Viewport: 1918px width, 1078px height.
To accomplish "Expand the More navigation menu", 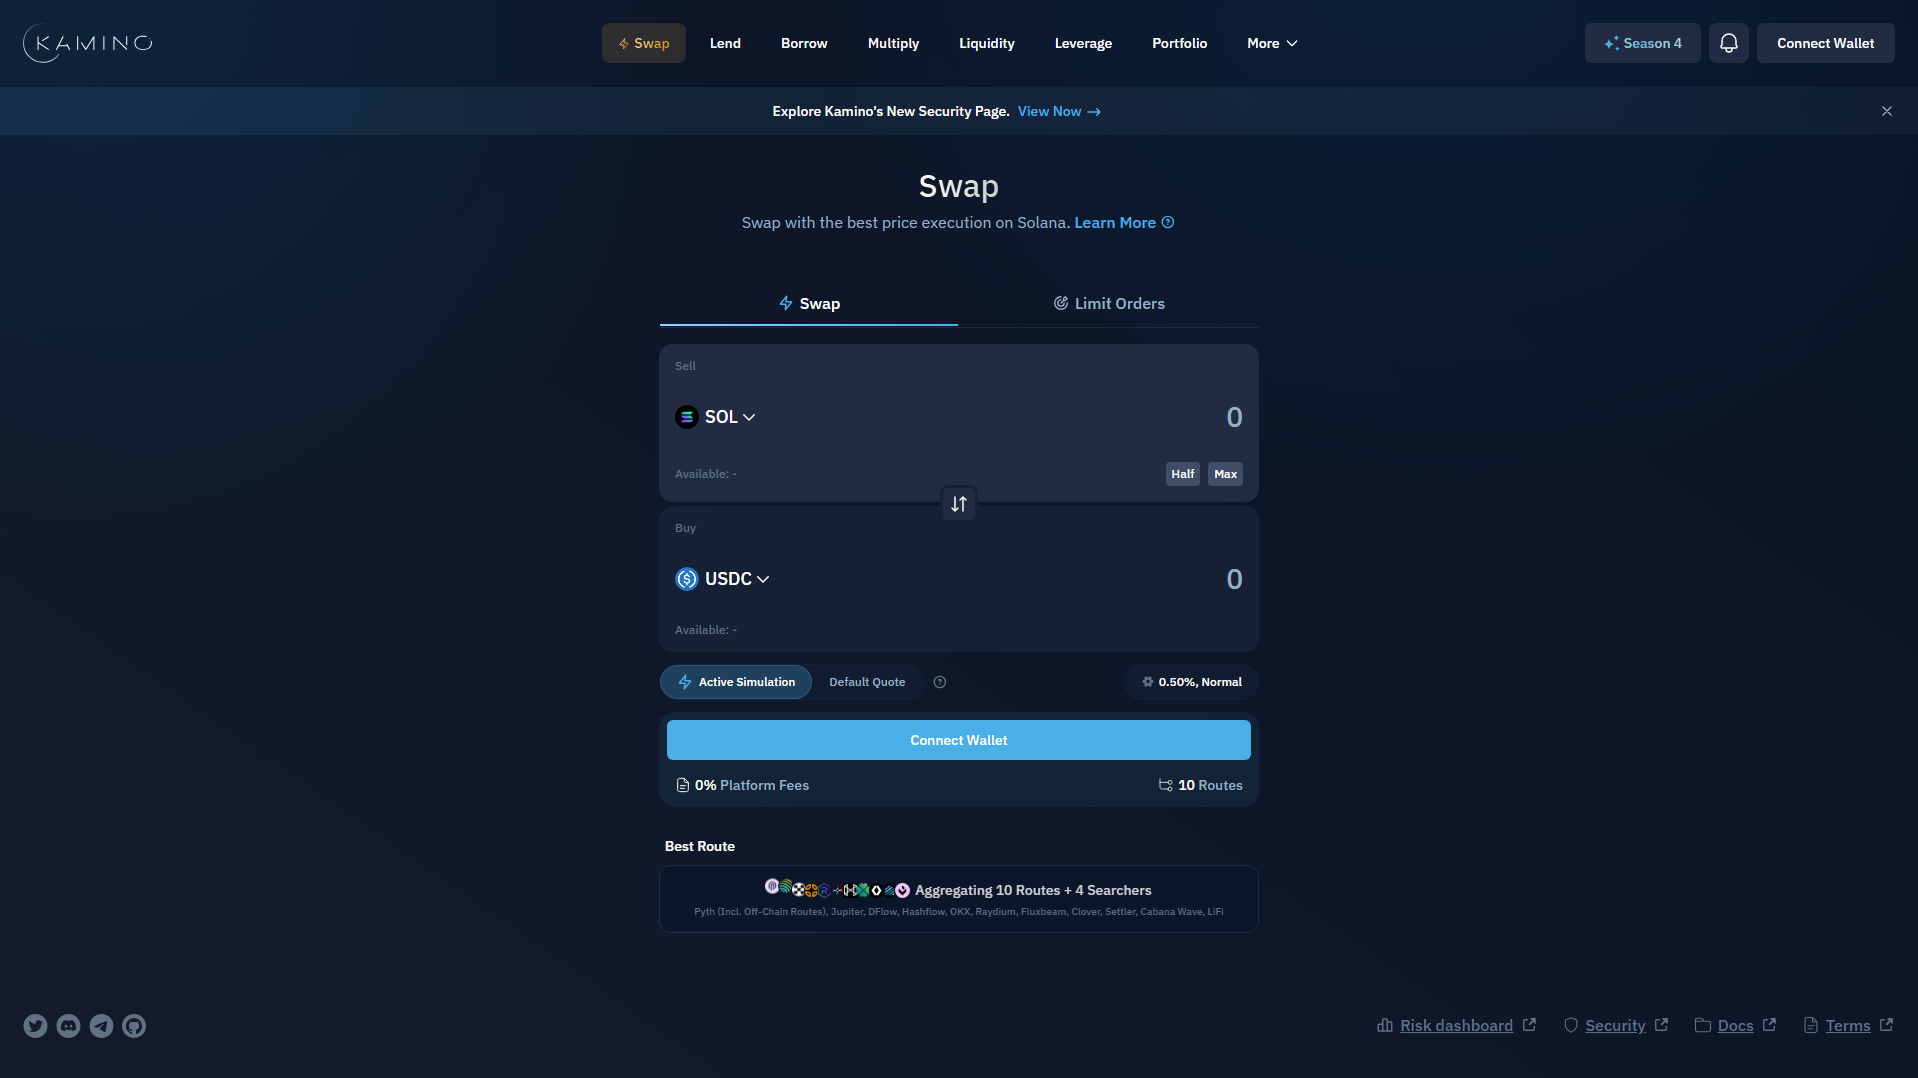I will pyautogui.click(x=1272, y=43).
